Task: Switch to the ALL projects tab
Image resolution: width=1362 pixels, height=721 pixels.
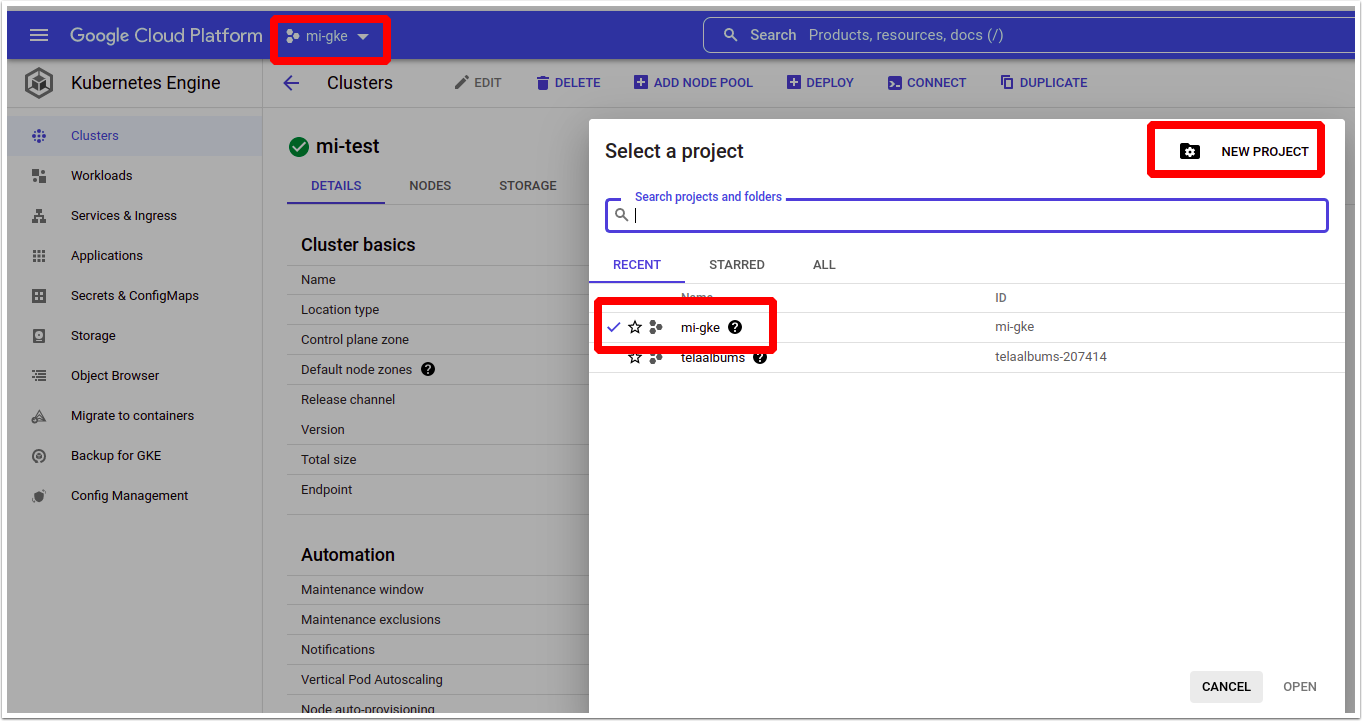Action: [x=823, y=265]
